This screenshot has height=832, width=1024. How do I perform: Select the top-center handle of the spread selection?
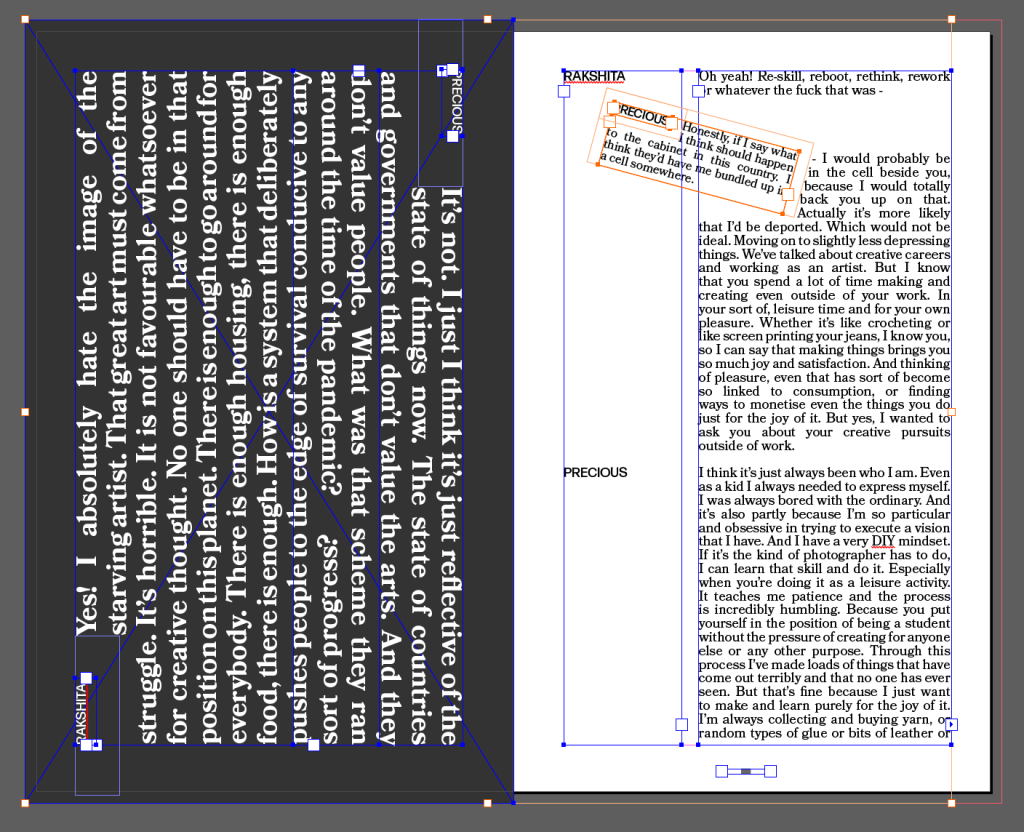tap(487, 20)
